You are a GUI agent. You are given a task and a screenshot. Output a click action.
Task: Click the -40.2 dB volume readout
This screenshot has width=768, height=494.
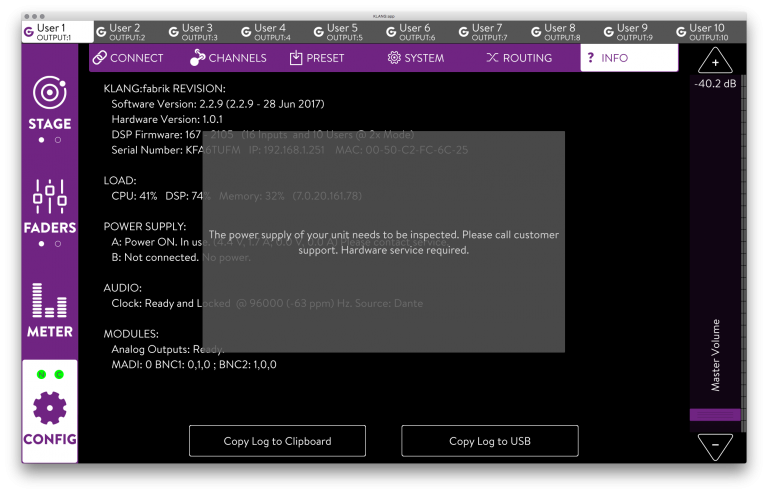715,84
